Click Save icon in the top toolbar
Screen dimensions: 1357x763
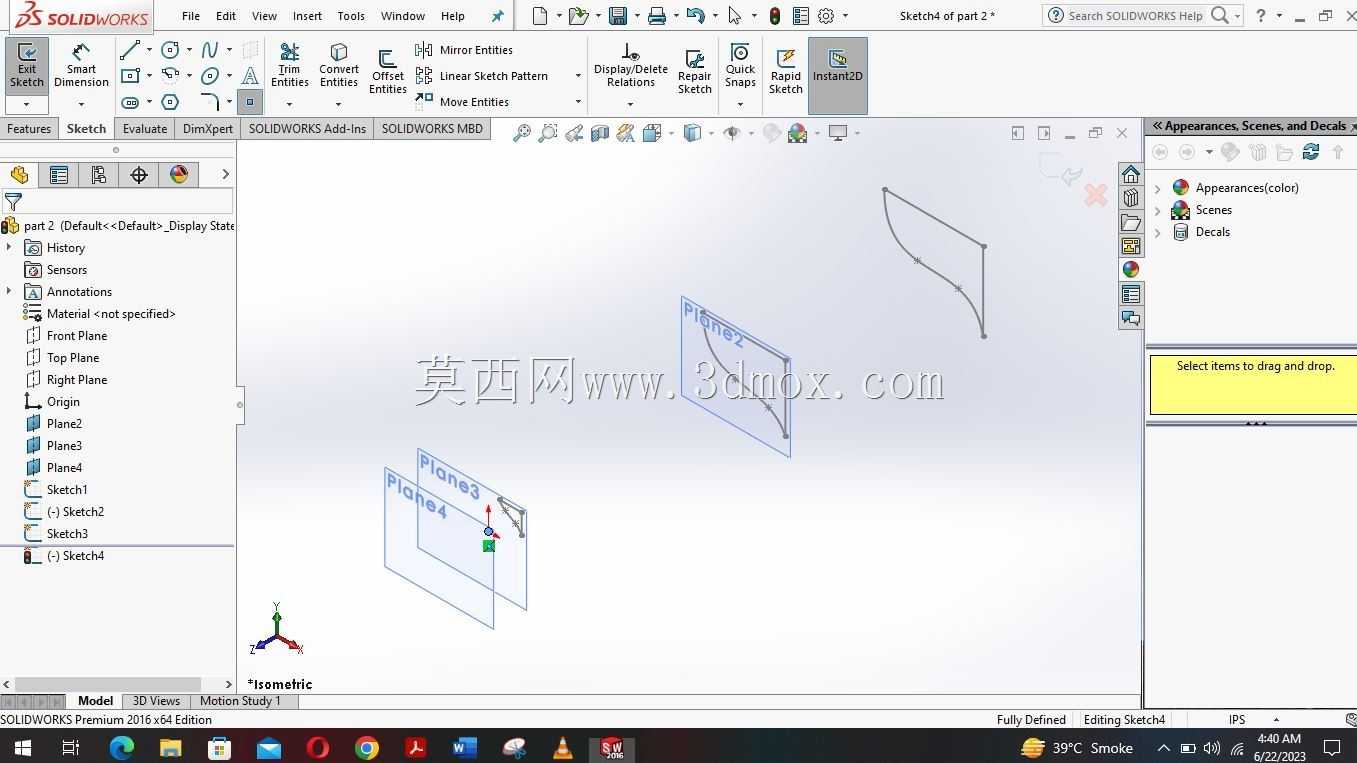pyautogui.click(x=618, y=16)
